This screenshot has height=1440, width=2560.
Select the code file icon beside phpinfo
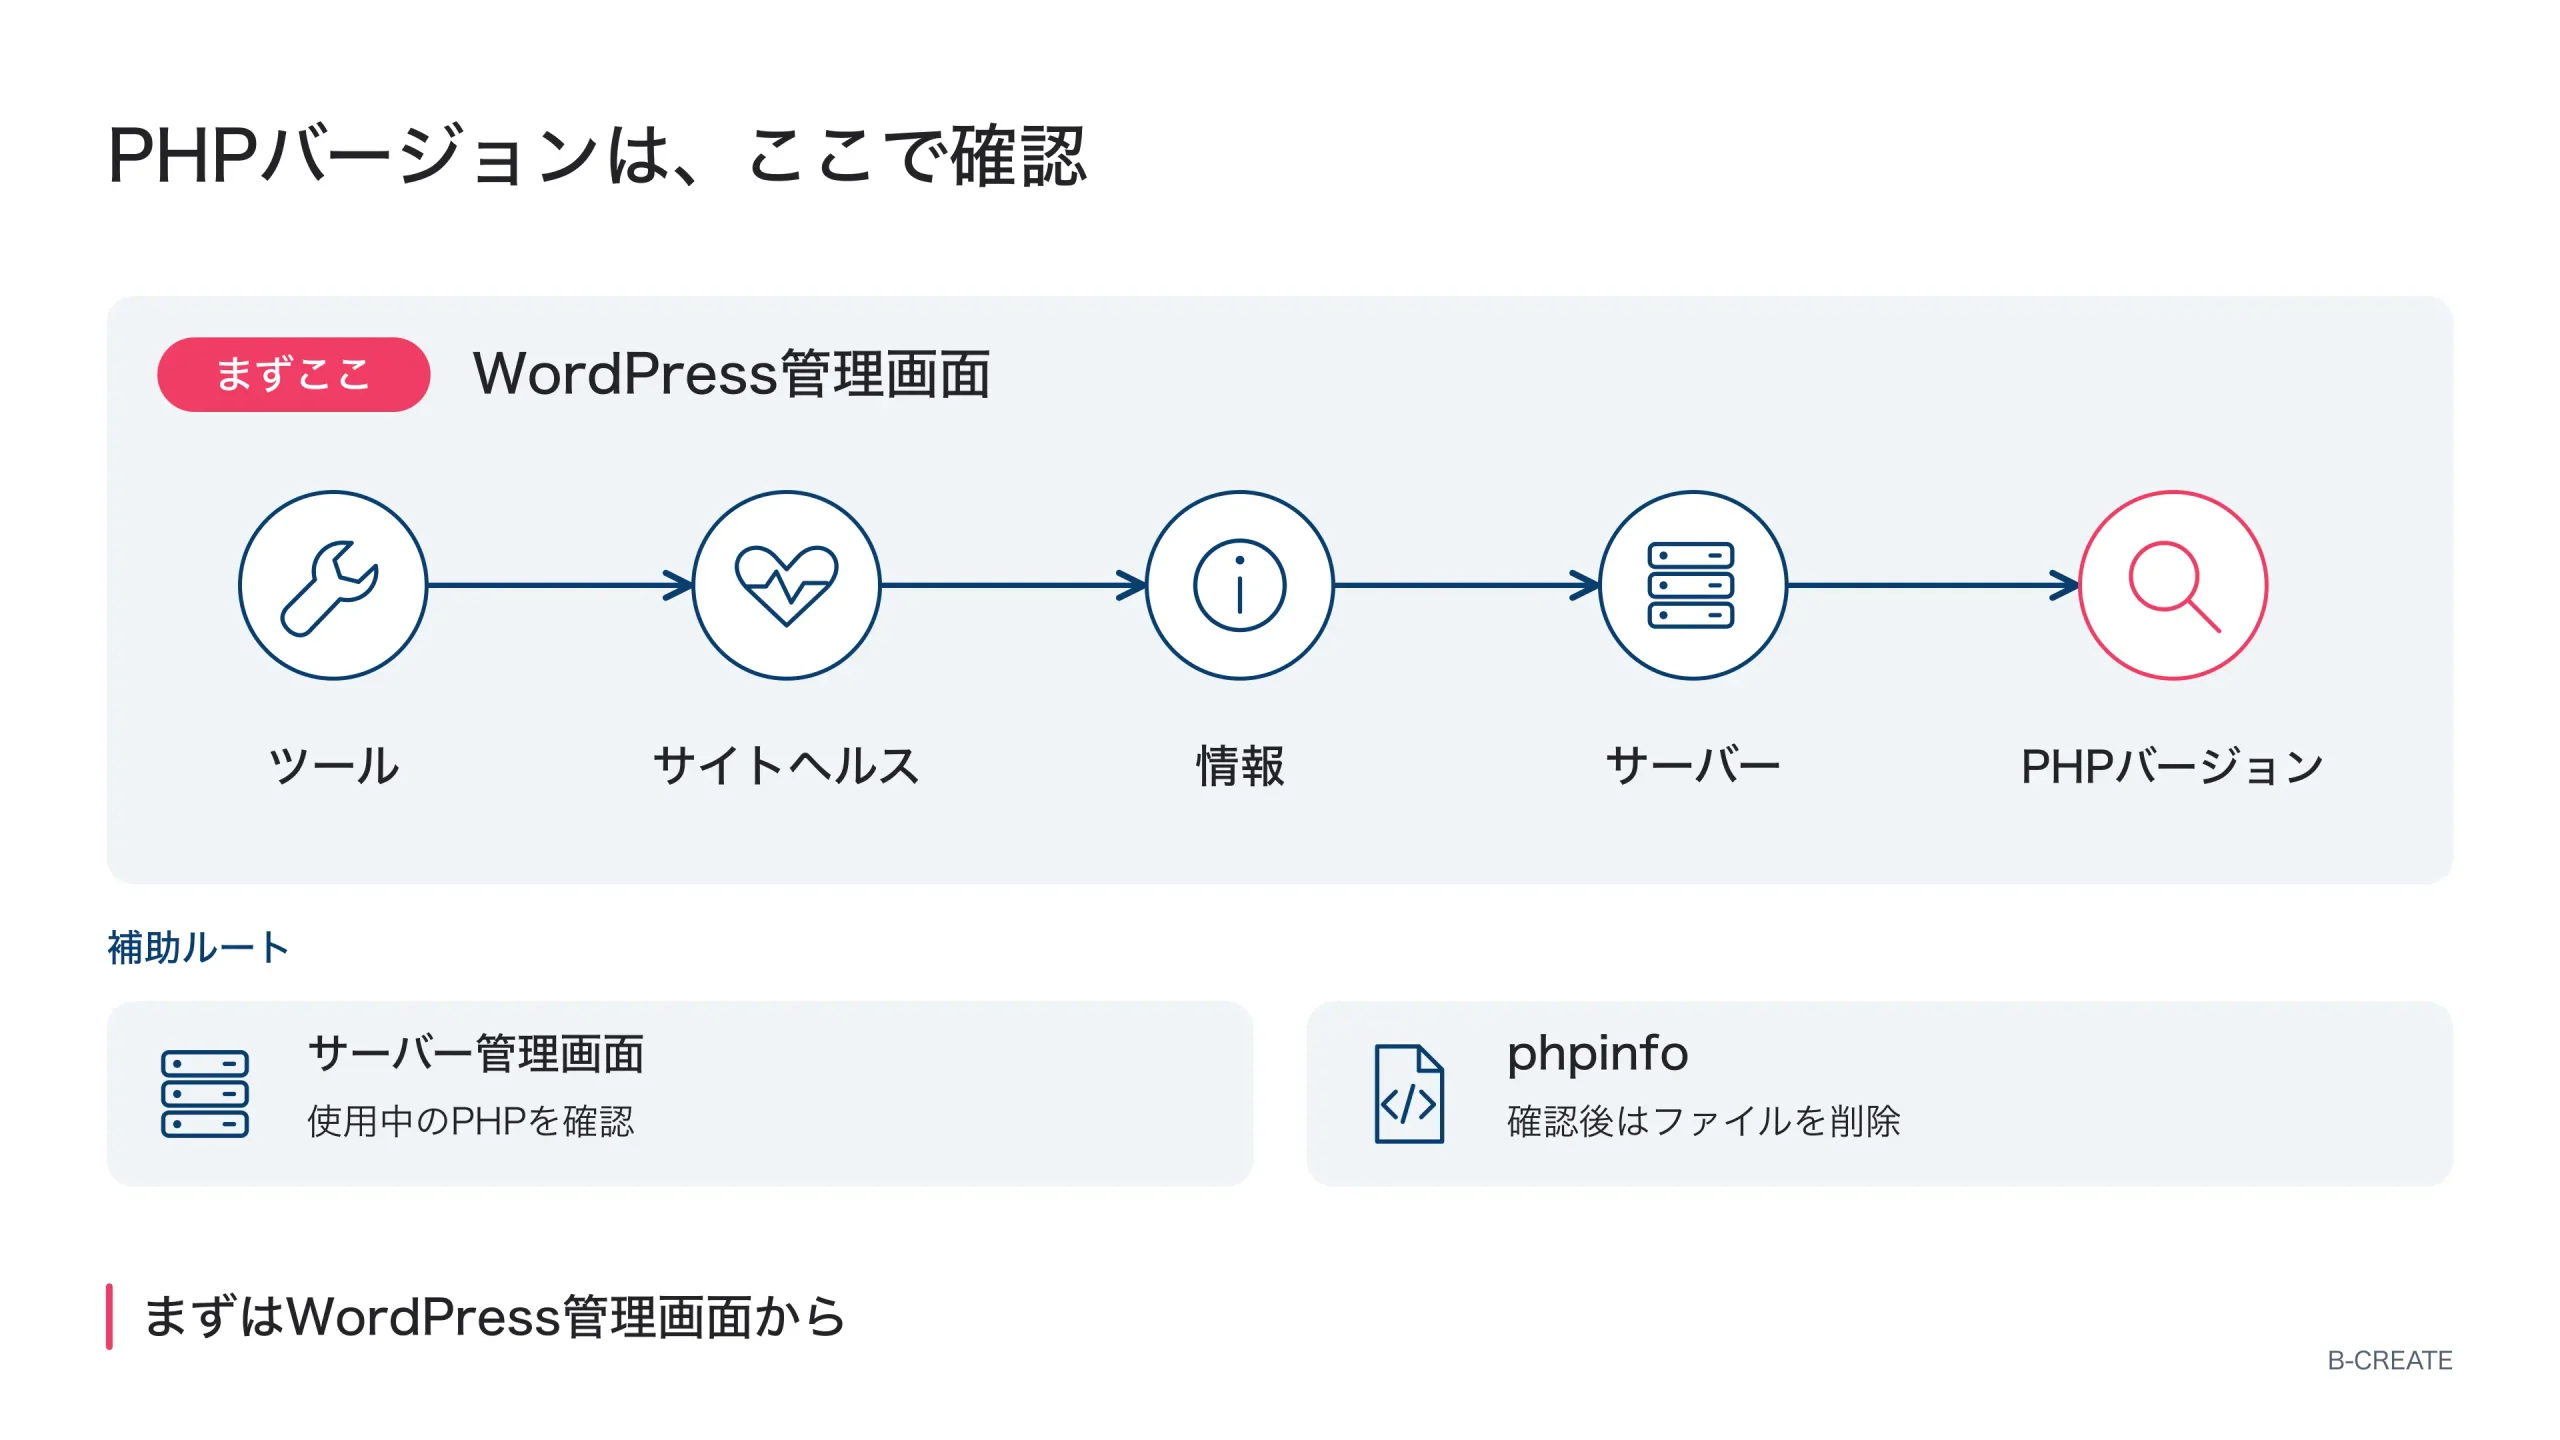1408,1093
